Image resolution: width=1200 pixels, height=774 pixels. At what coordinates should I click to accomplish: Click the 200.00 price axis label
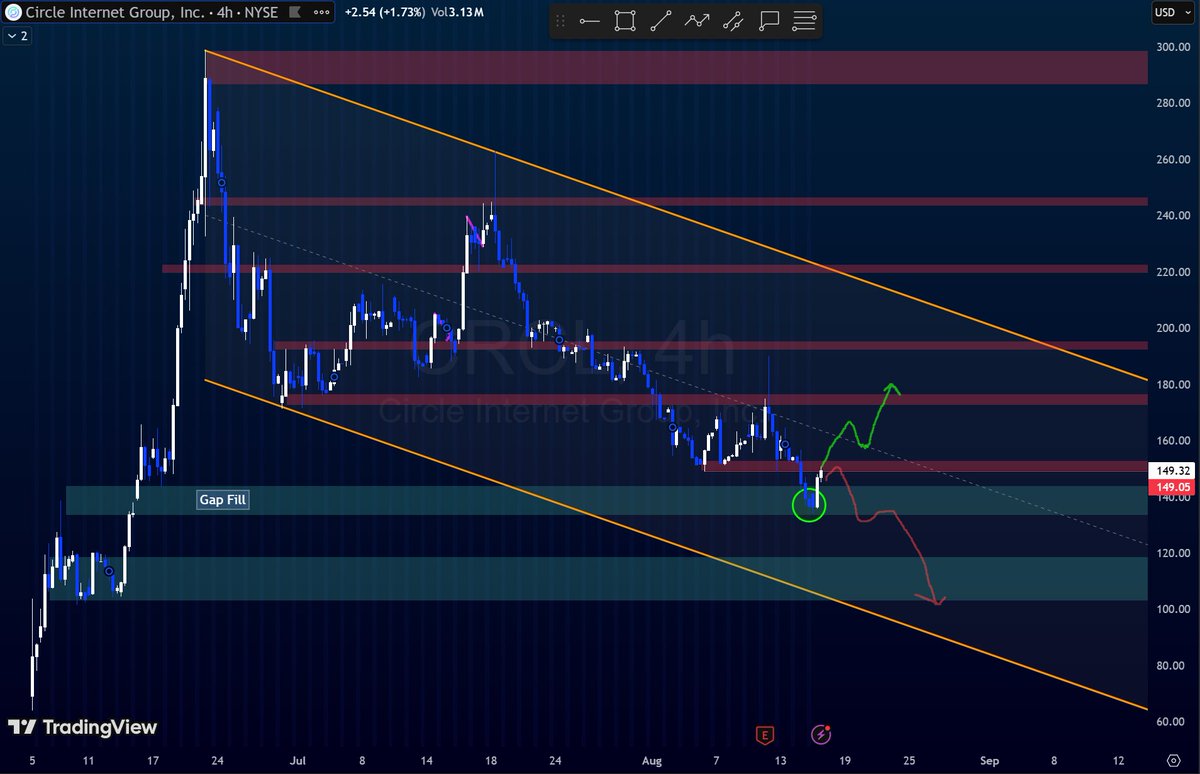click(x=1173, y=328)
